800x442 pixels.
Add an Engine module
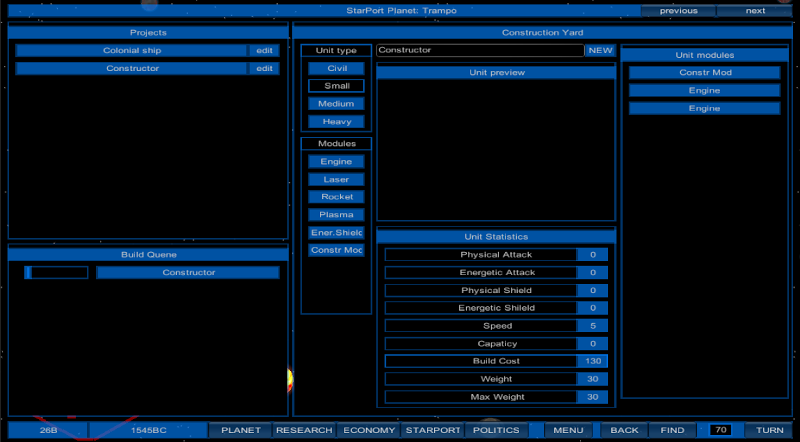[336, 162]
